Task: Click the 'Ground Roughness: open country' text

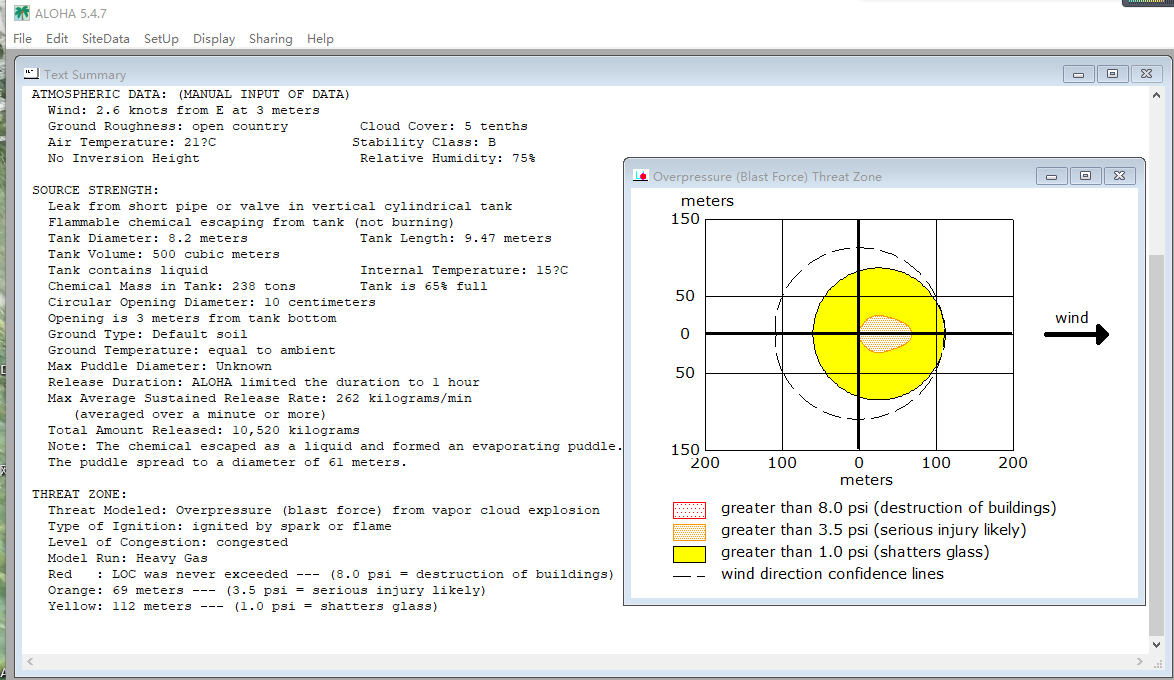Action: click(168, 127)
